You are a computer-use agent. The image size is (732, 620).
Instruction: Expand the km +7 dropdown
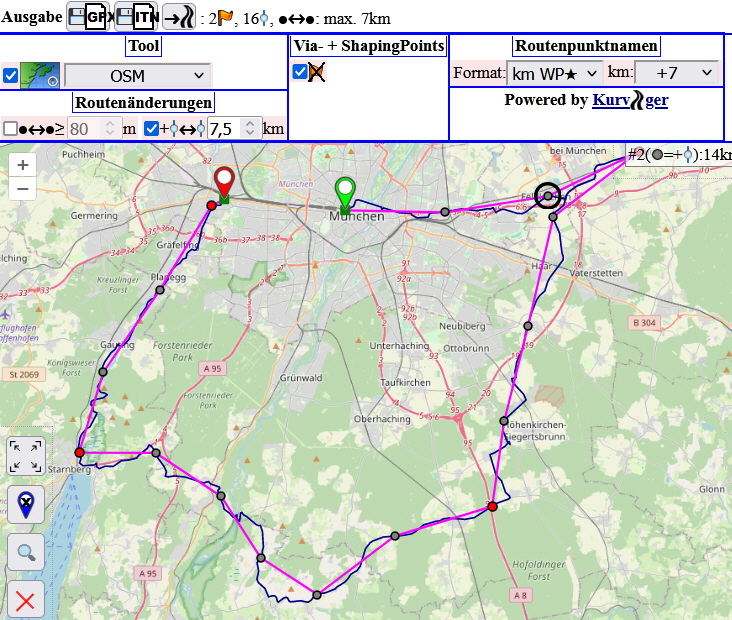[677, 73]
